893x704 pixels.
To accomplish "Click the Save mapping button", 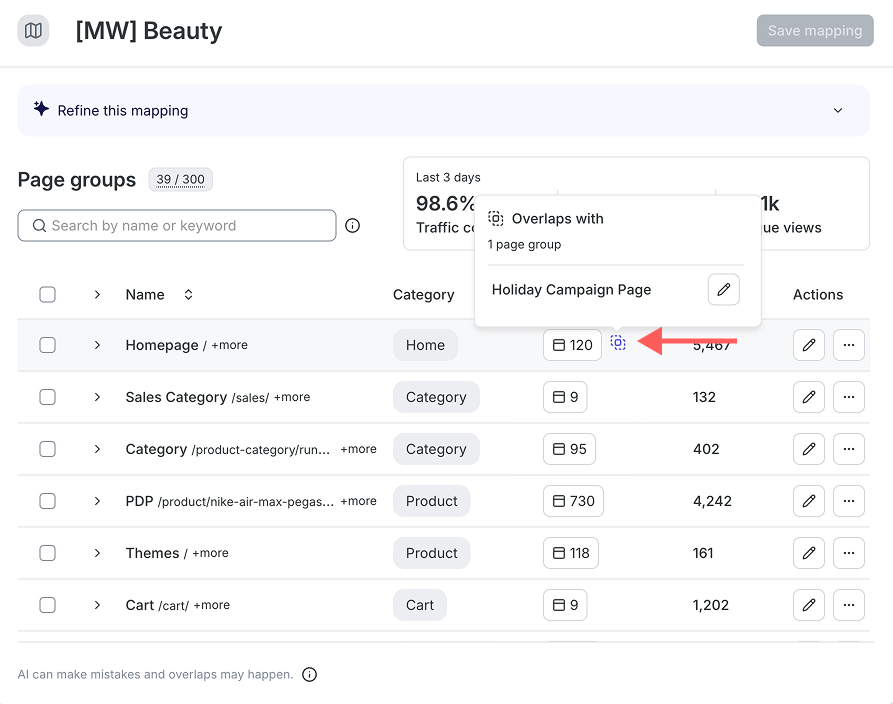I will click(x=815, y=31).
